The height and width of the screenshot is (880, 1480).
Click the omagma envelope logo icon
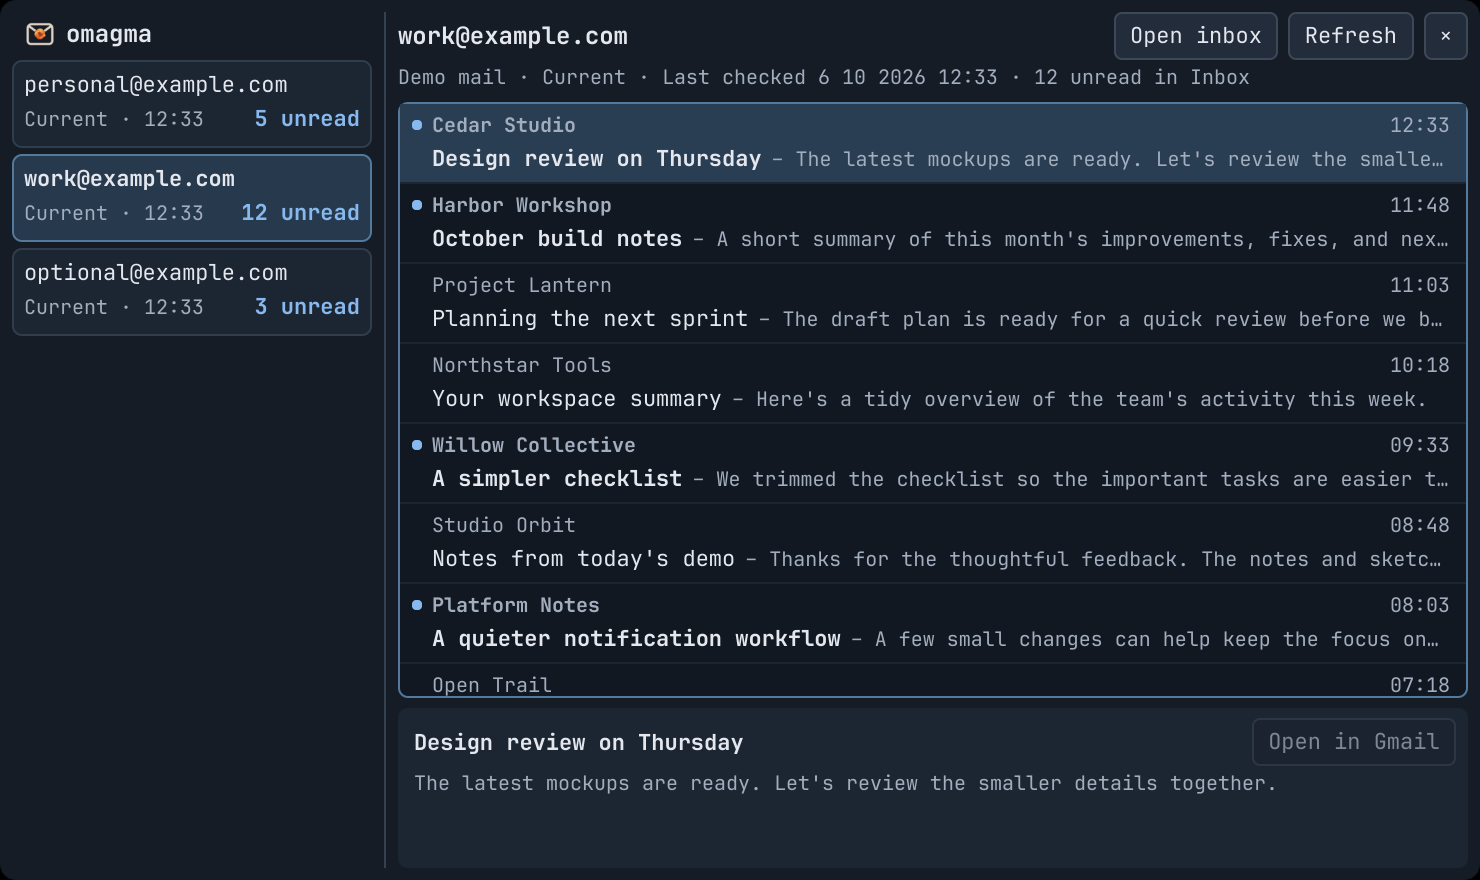point(40,34)
